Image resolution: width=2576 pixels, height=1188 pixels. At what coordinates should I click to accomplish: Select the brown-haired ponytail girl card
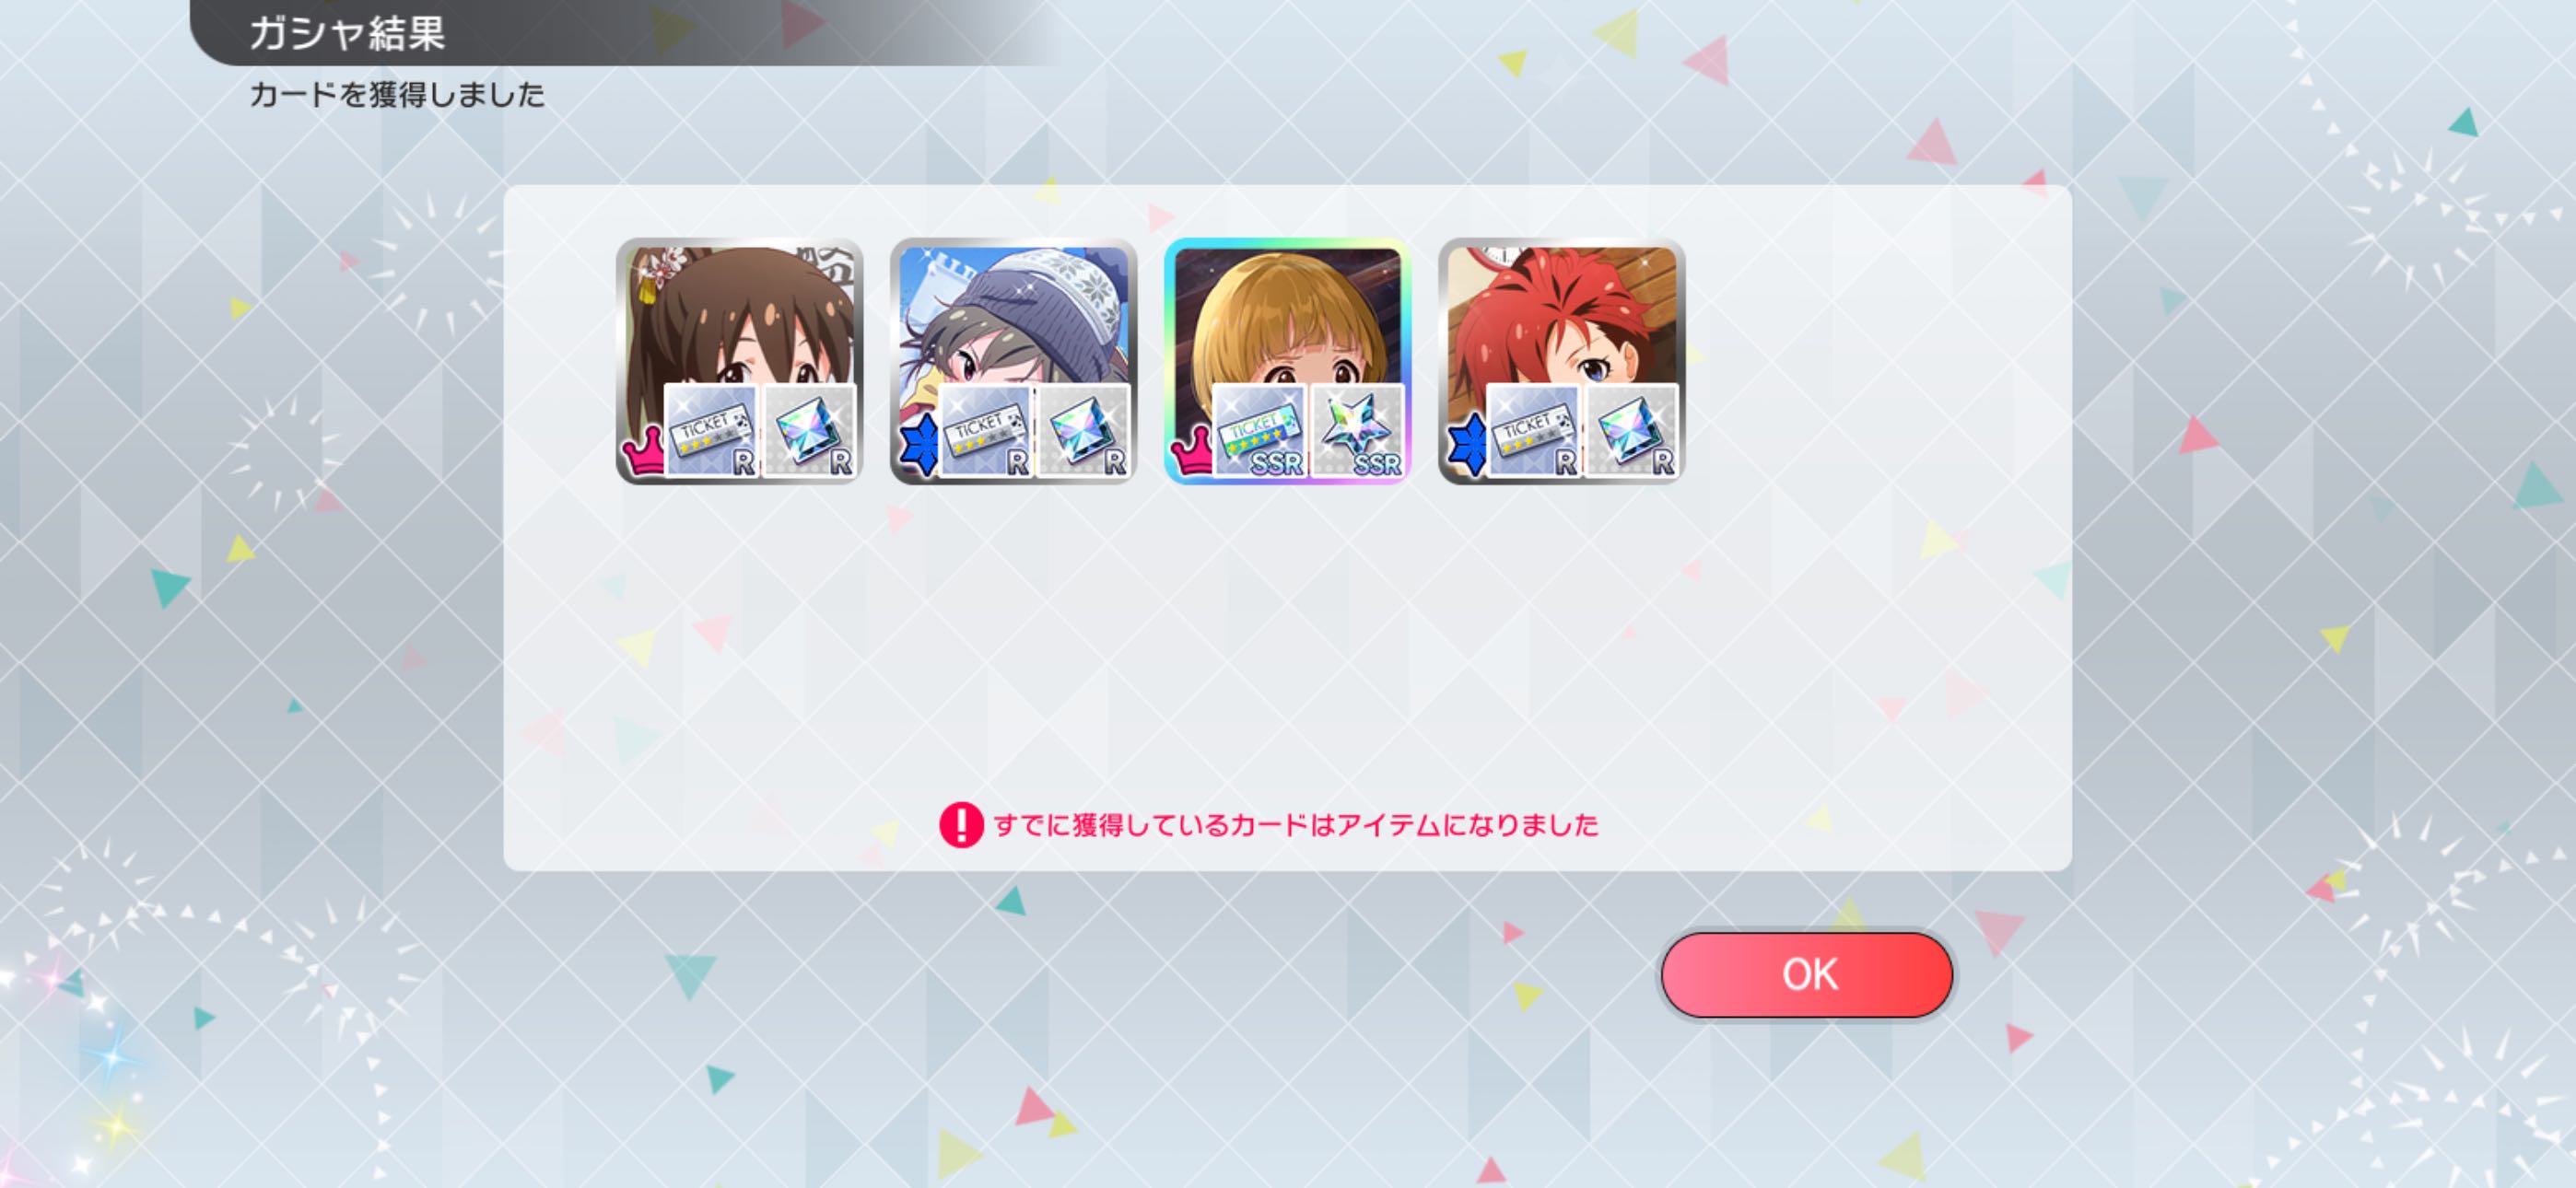739,361
